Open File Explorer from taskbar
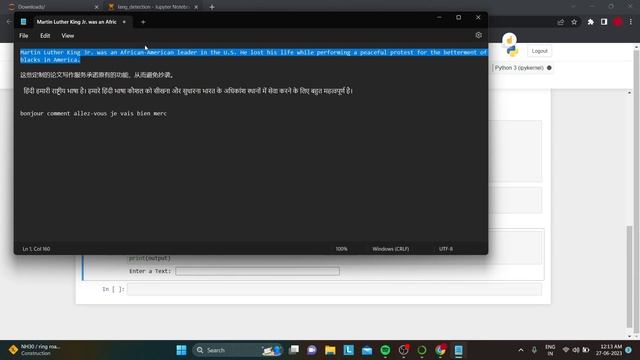 (x=330, y=350)
